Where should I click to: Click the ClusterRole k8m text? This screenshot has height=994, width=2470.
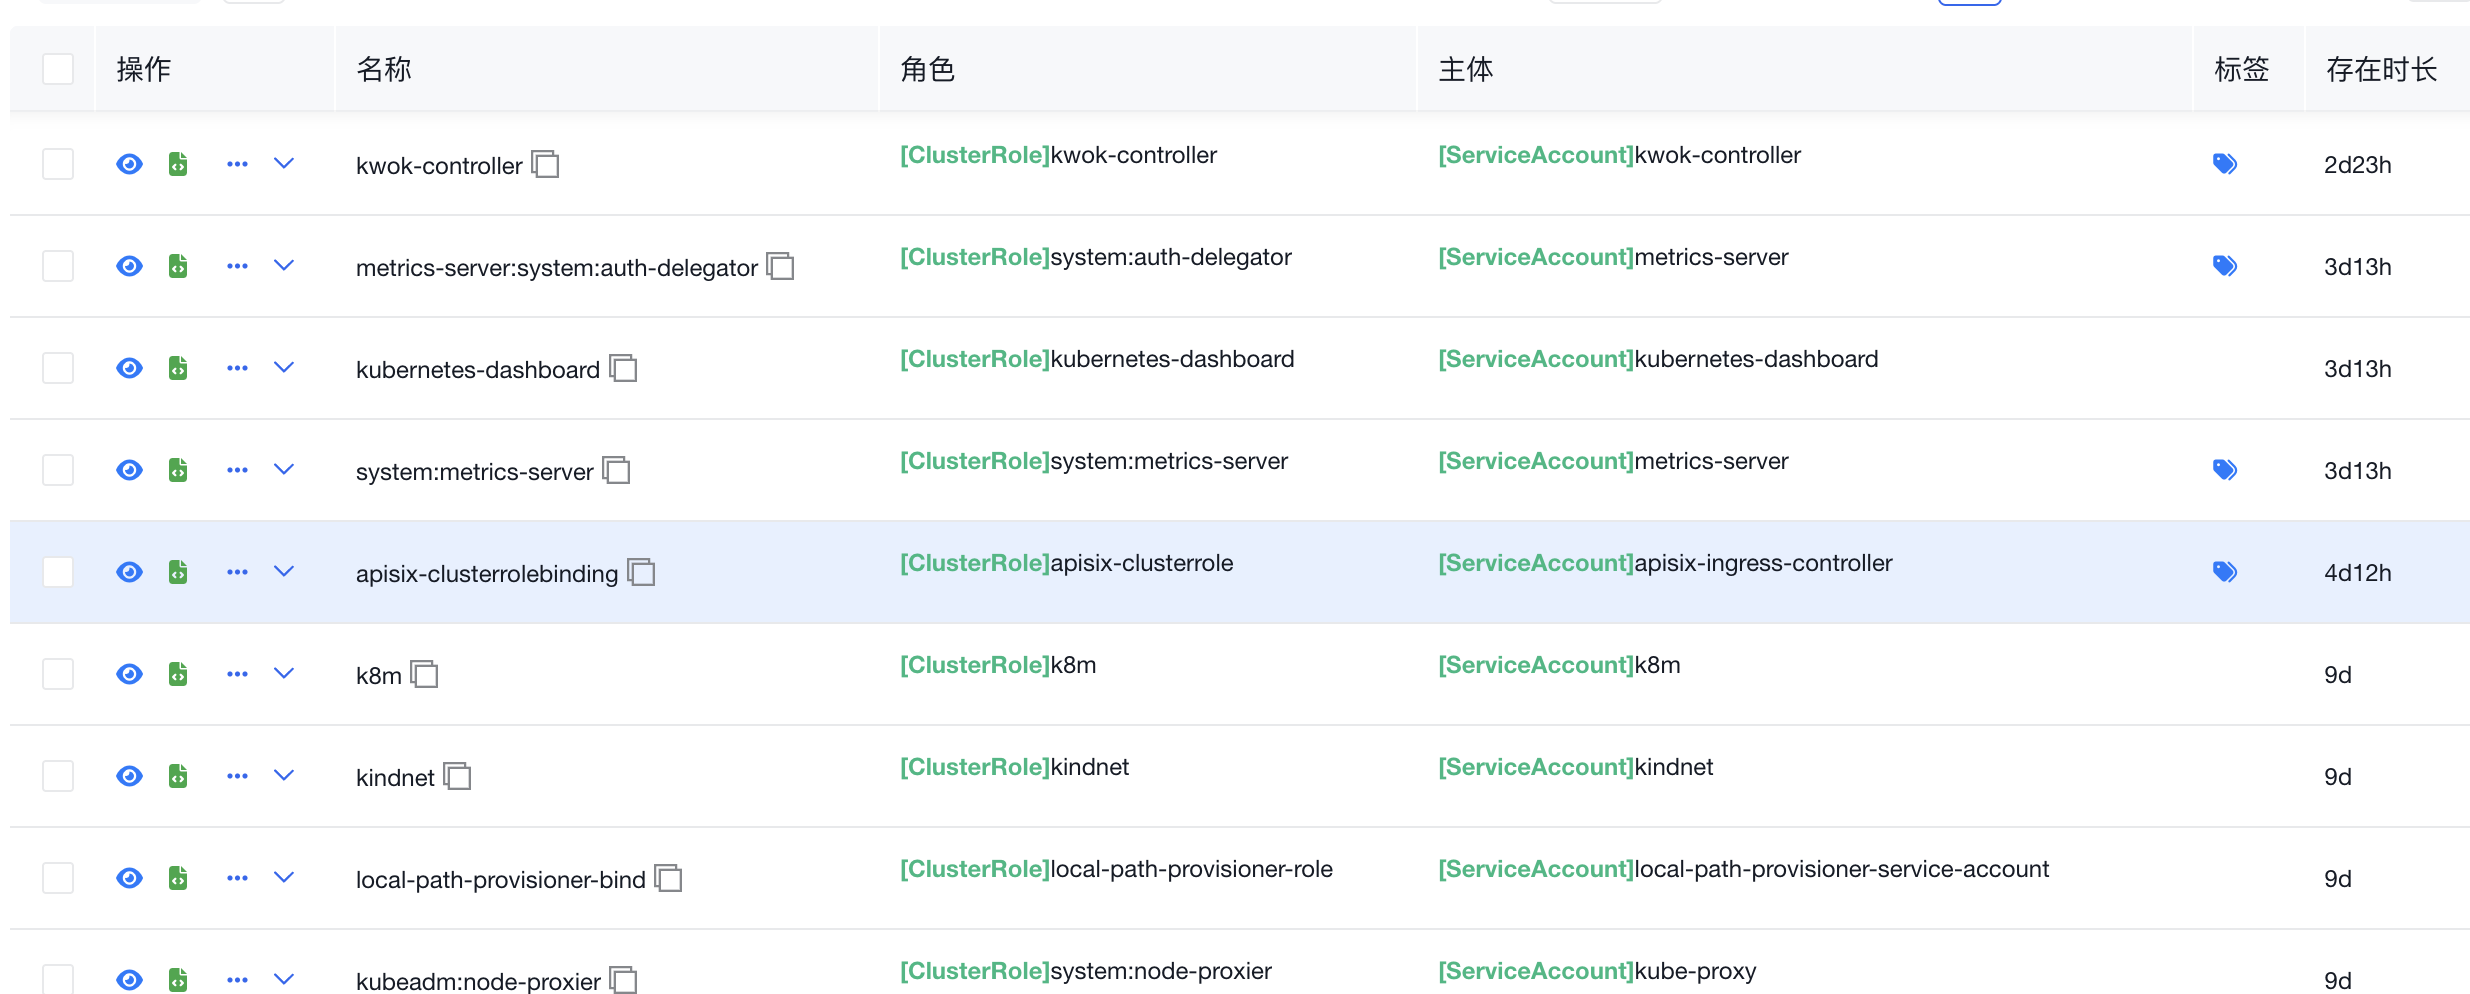998,665
